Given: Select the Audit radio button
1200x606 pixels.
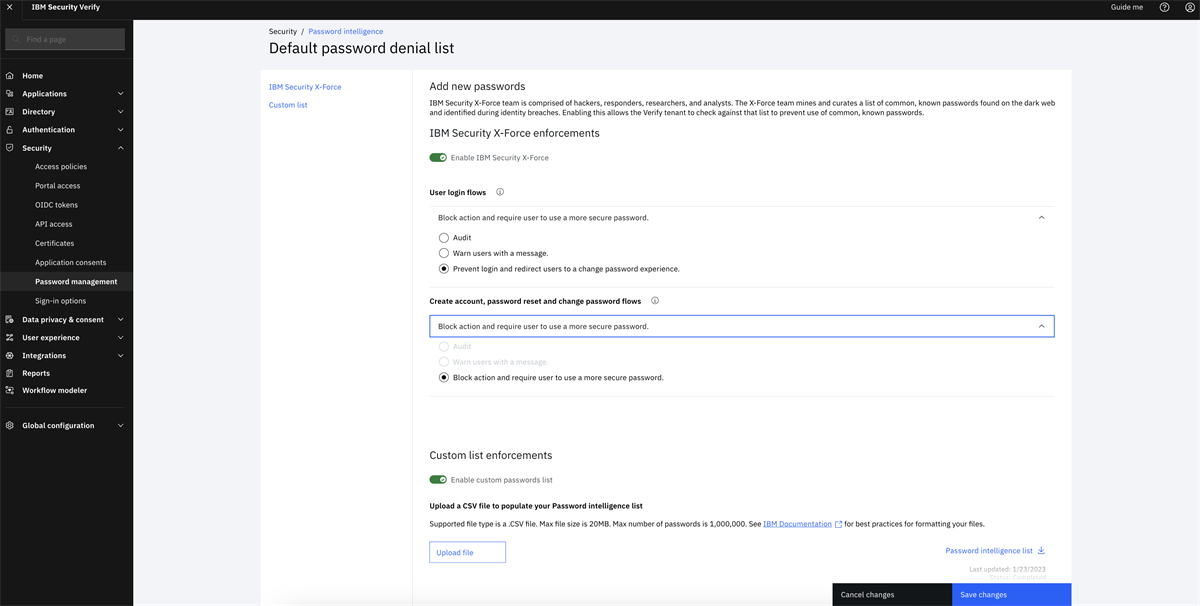Looking at the screenshot, I should pos(443,237).
